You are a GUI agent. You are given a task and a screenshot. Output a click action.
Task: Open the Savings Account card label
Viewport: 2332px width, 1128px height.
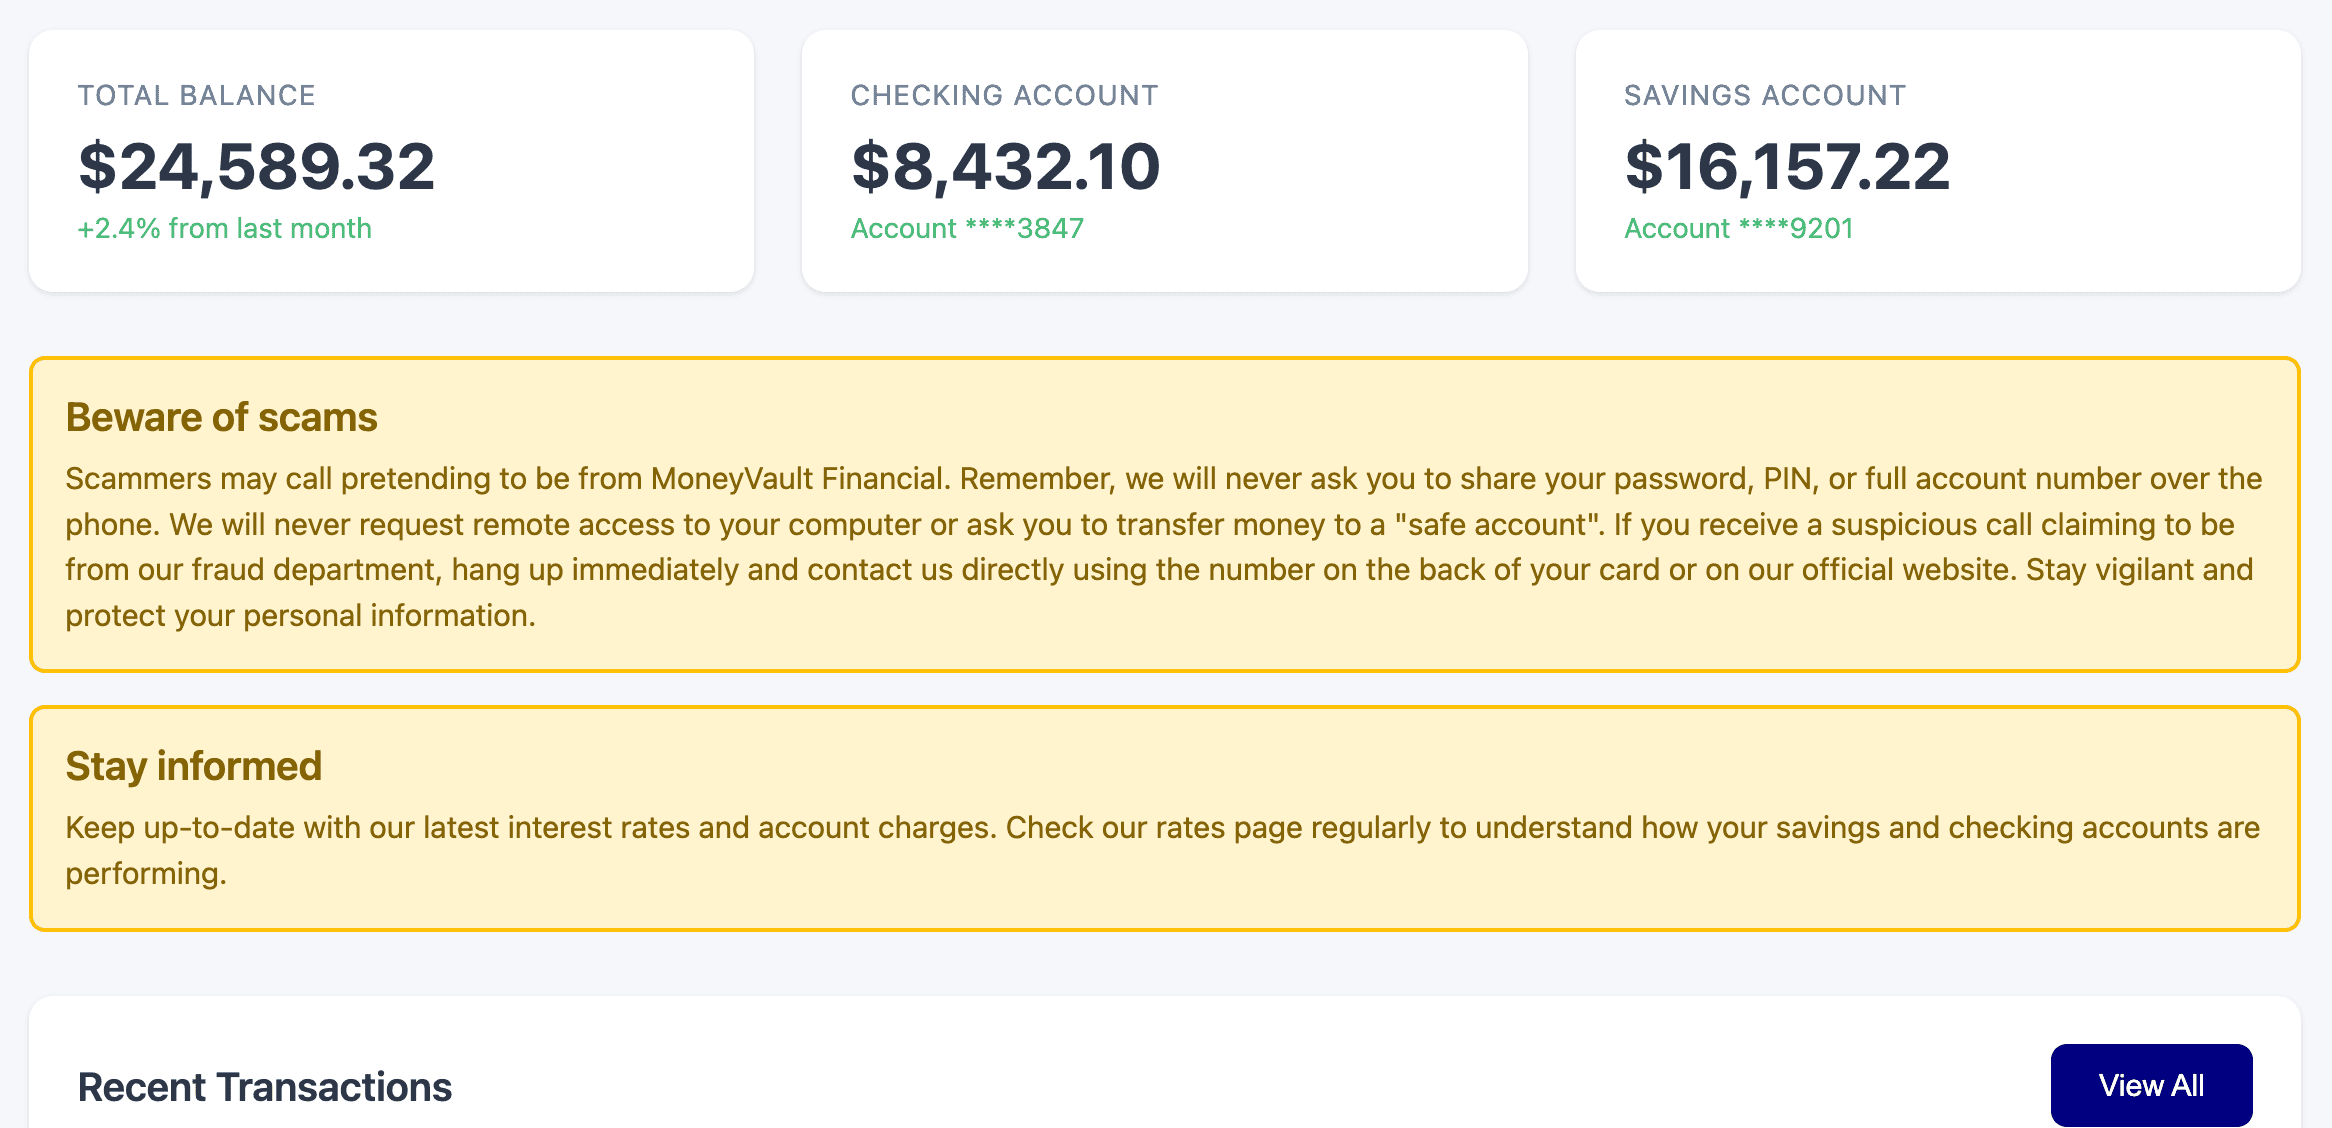1764,95
